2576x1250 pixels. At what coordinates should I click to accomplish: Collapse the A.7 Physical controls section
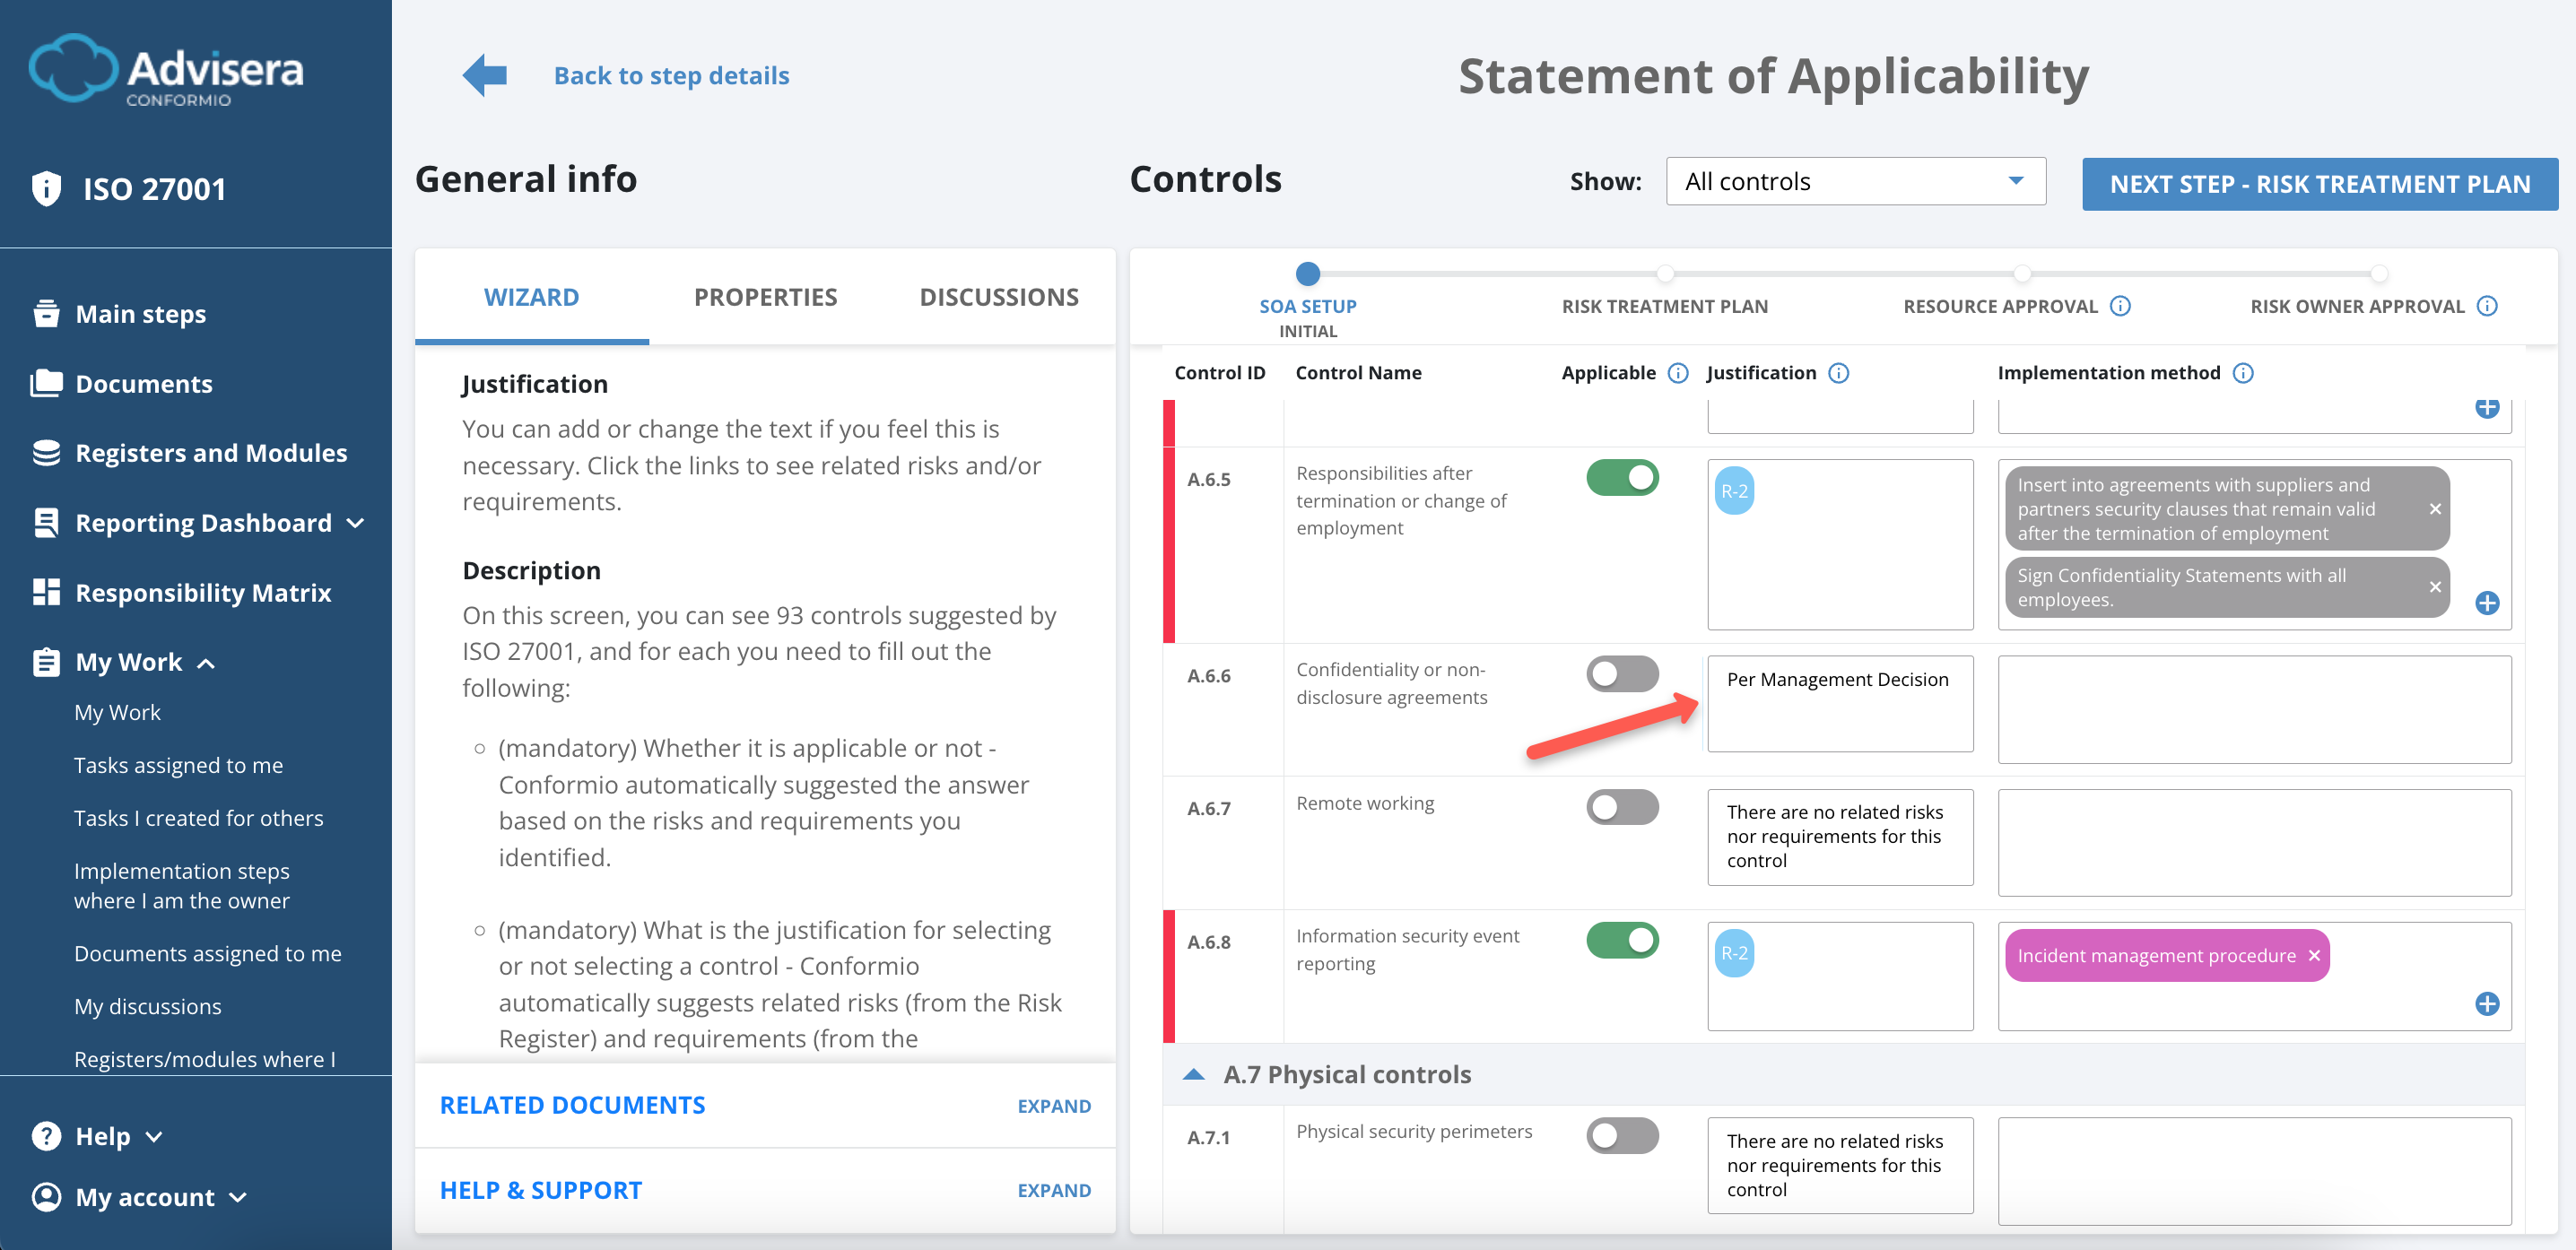[1194, 1073]
